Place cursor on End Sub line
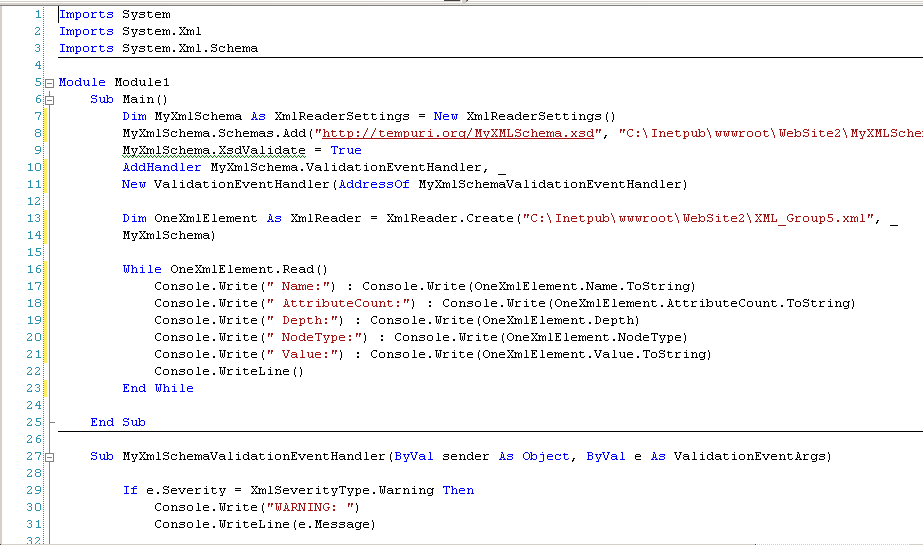This screenshot has height=545, width=923. click(x=118, y=422)
